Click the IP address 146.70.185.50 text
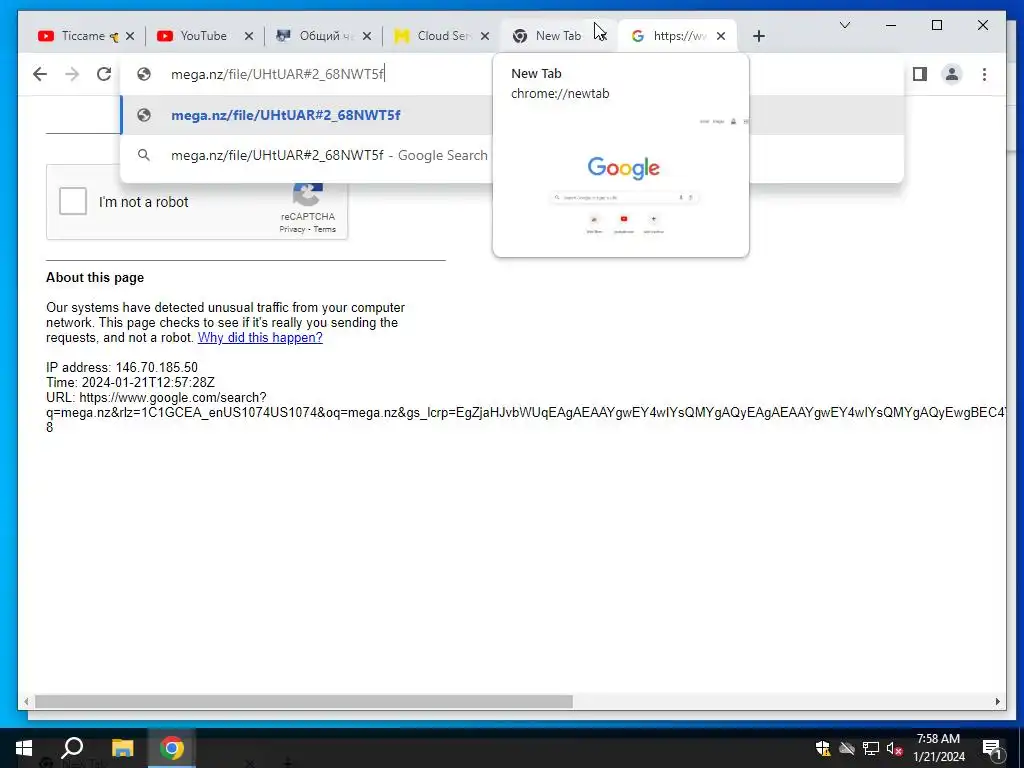Image resolution: width=1024 pixels, height=768 pixels. click(121, 368)
